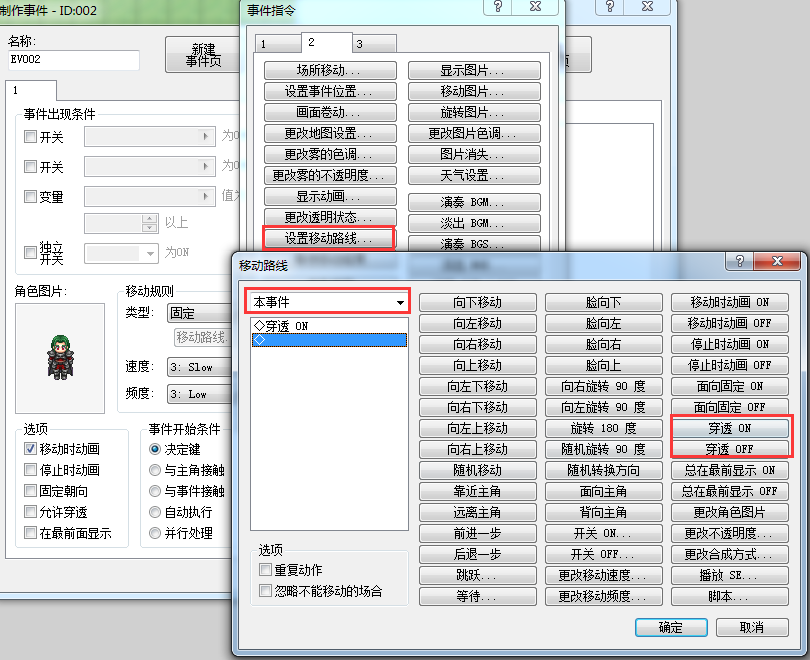This screenshot has width=810, height=660.
Task: Click 更改角色图片 button
Action: [729, 512]
